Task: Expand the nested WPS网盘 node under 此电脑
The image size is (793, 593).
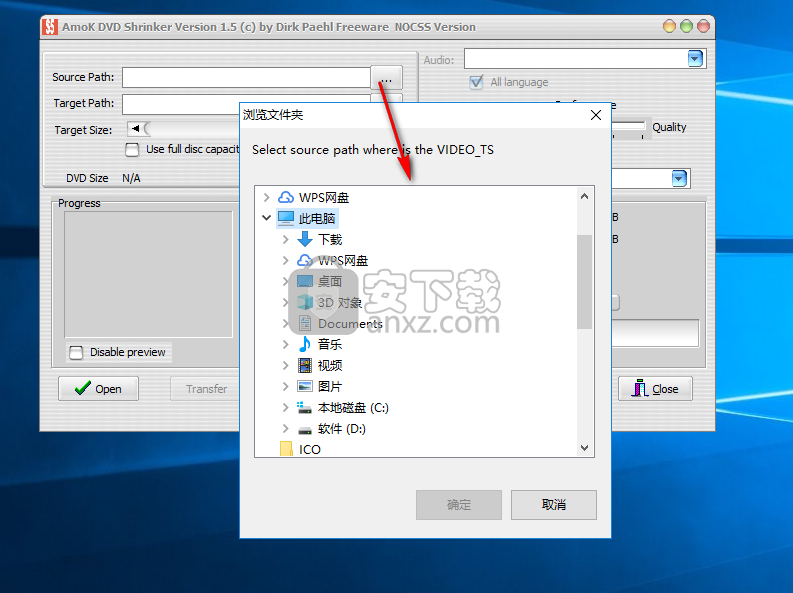Action: pyautogui.click(x=286, y=260)
